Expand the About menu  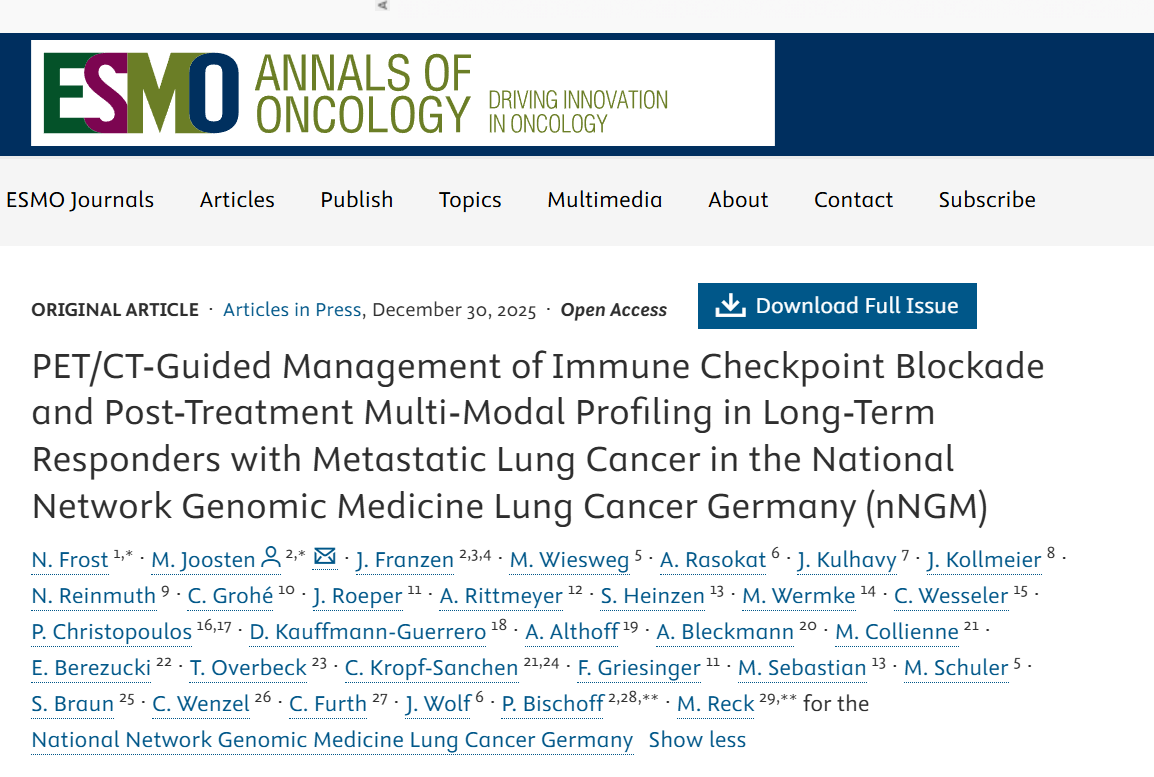click(x=738, y=200)
